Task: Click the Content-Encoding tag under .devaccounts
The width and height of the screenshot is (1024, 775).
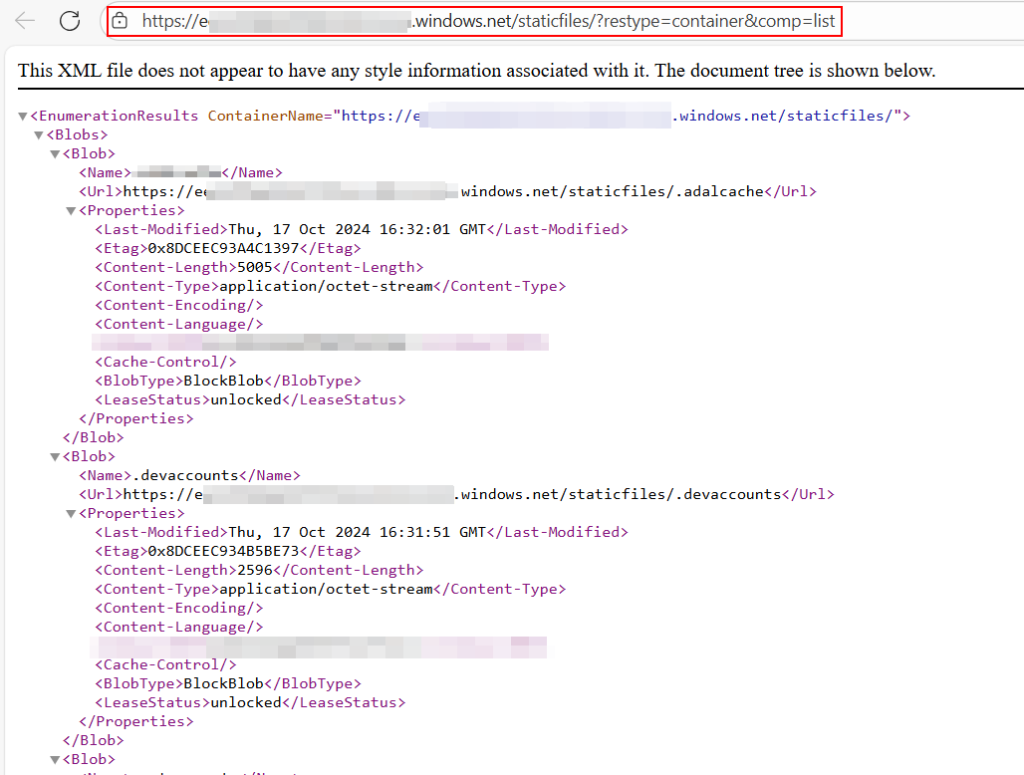Action: (179, 608)
